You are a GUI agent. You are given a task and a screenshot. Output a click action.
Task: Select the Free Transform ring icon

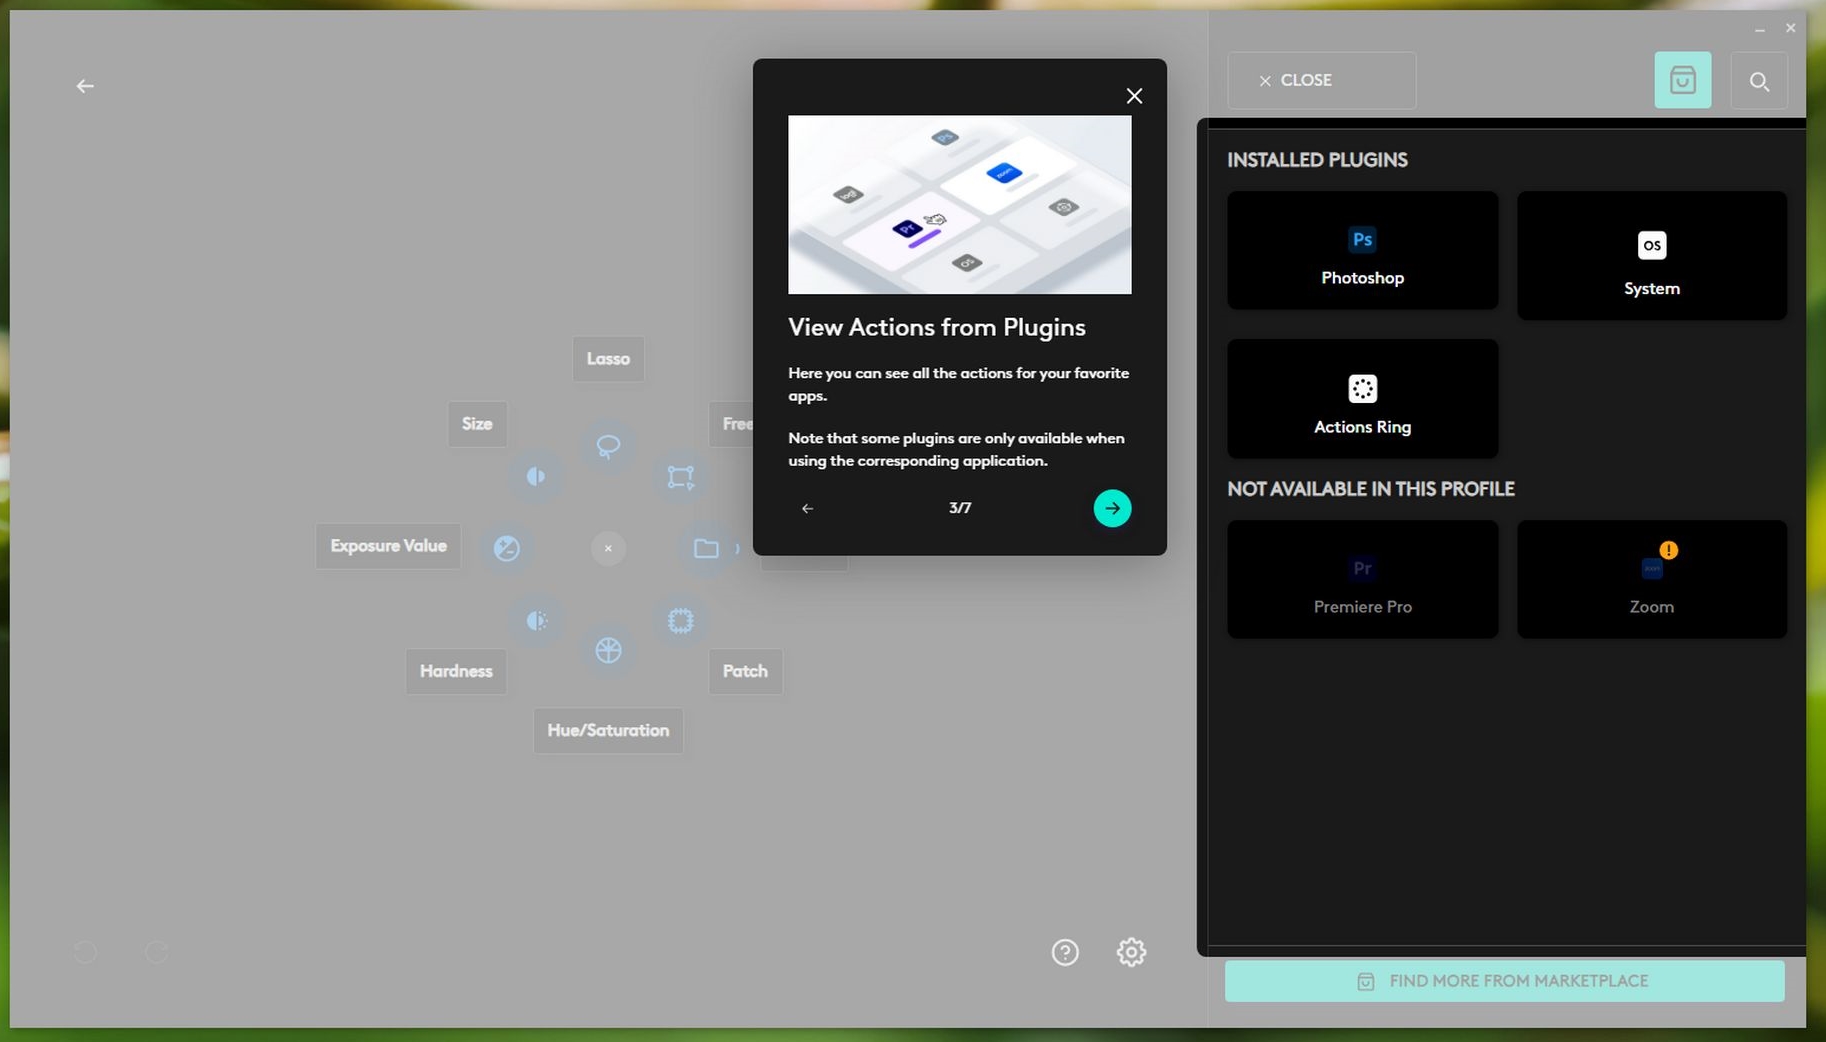point(680,477)
